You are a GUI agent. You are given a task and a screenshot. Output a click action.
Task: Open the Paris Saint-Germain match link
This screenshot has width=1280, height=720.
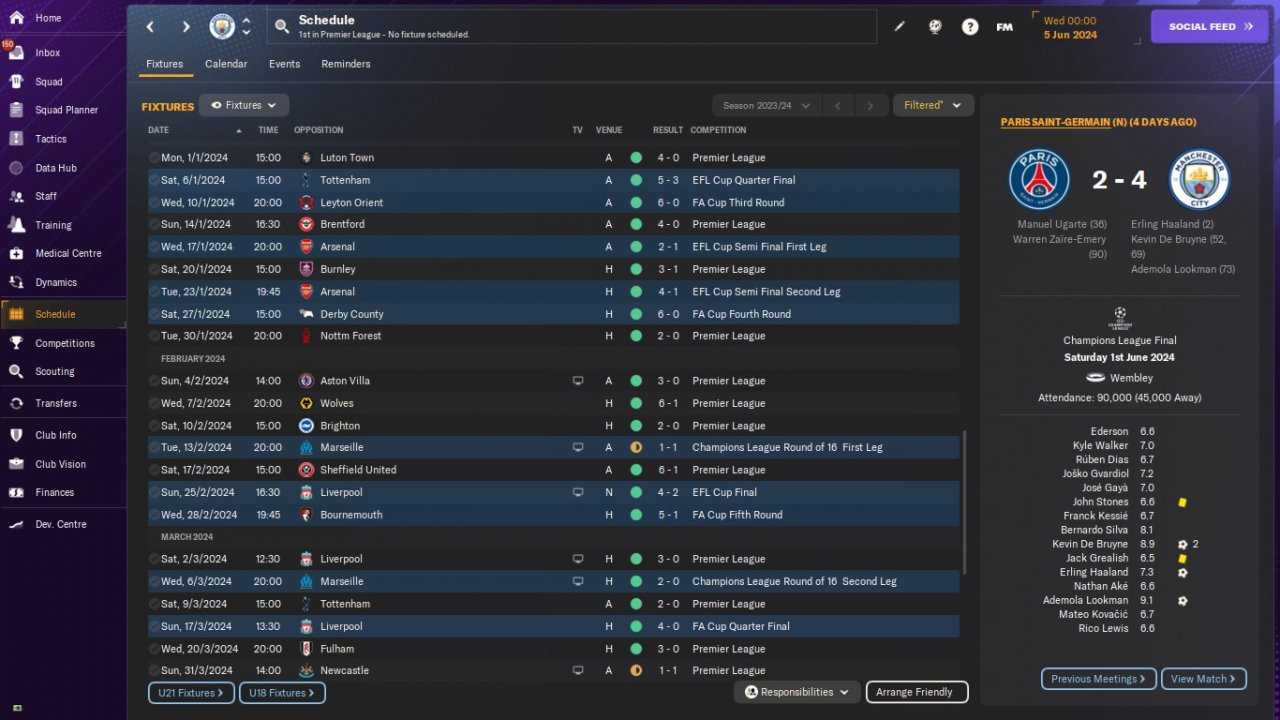pos(1055,122)
